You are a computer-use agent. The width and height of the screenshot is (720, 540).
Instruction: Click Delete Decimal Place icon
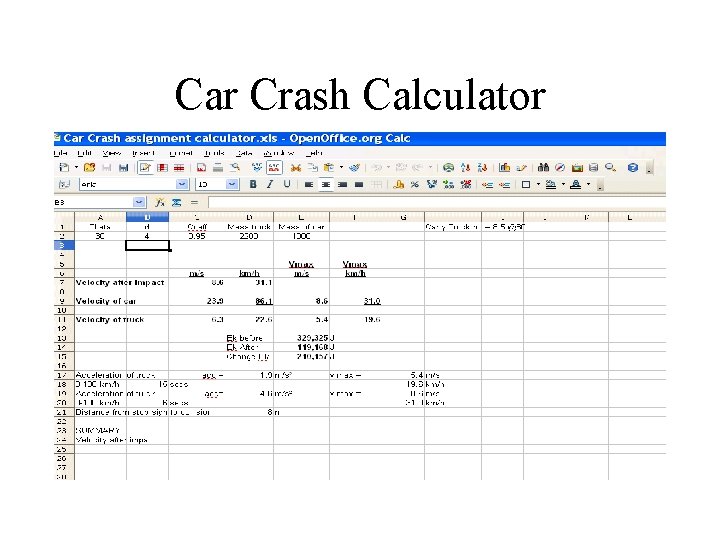[x=466, y=185]
